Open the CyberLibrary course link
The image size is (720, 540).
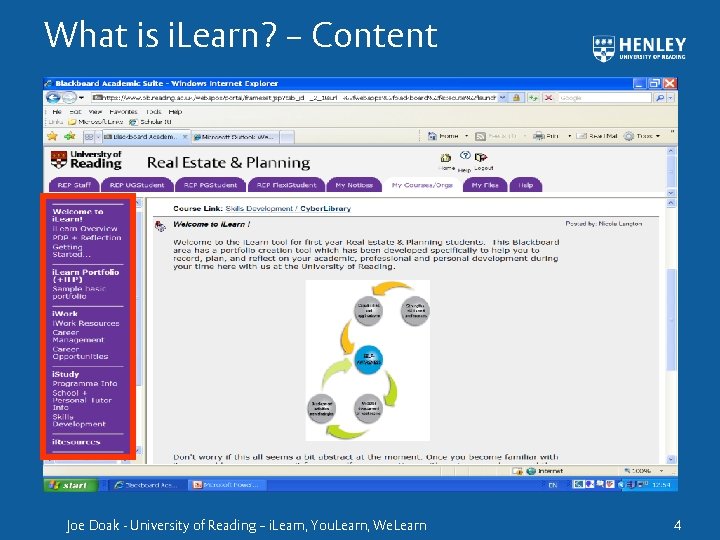tap(326, 208)
